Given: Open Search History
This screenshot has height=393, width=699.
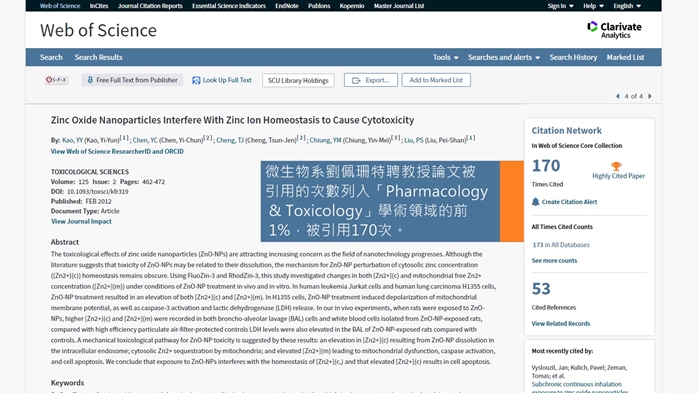Looking at the screenshot, I should coord(573,57).
